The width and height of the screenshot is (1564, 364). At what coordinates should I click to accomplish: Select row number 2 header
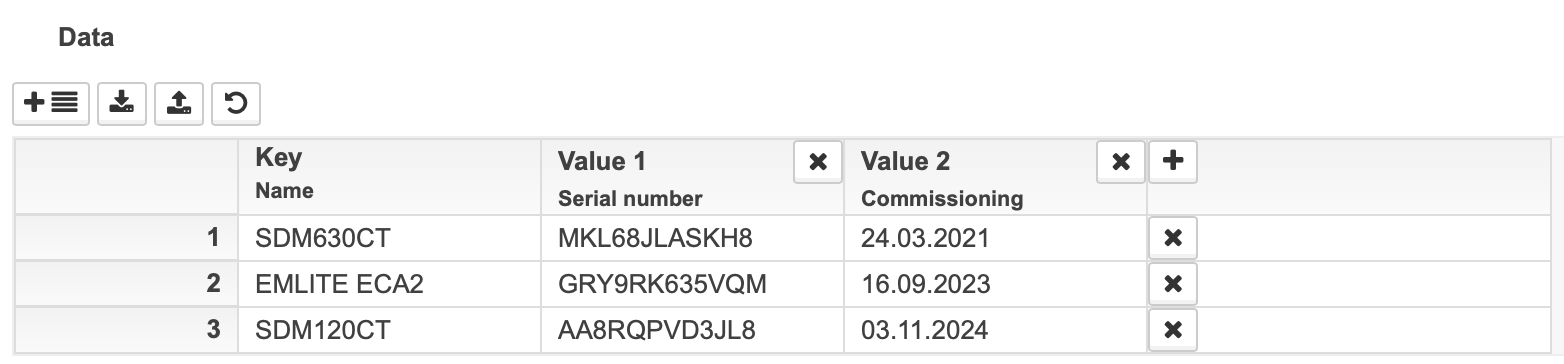tap(126, 284)
